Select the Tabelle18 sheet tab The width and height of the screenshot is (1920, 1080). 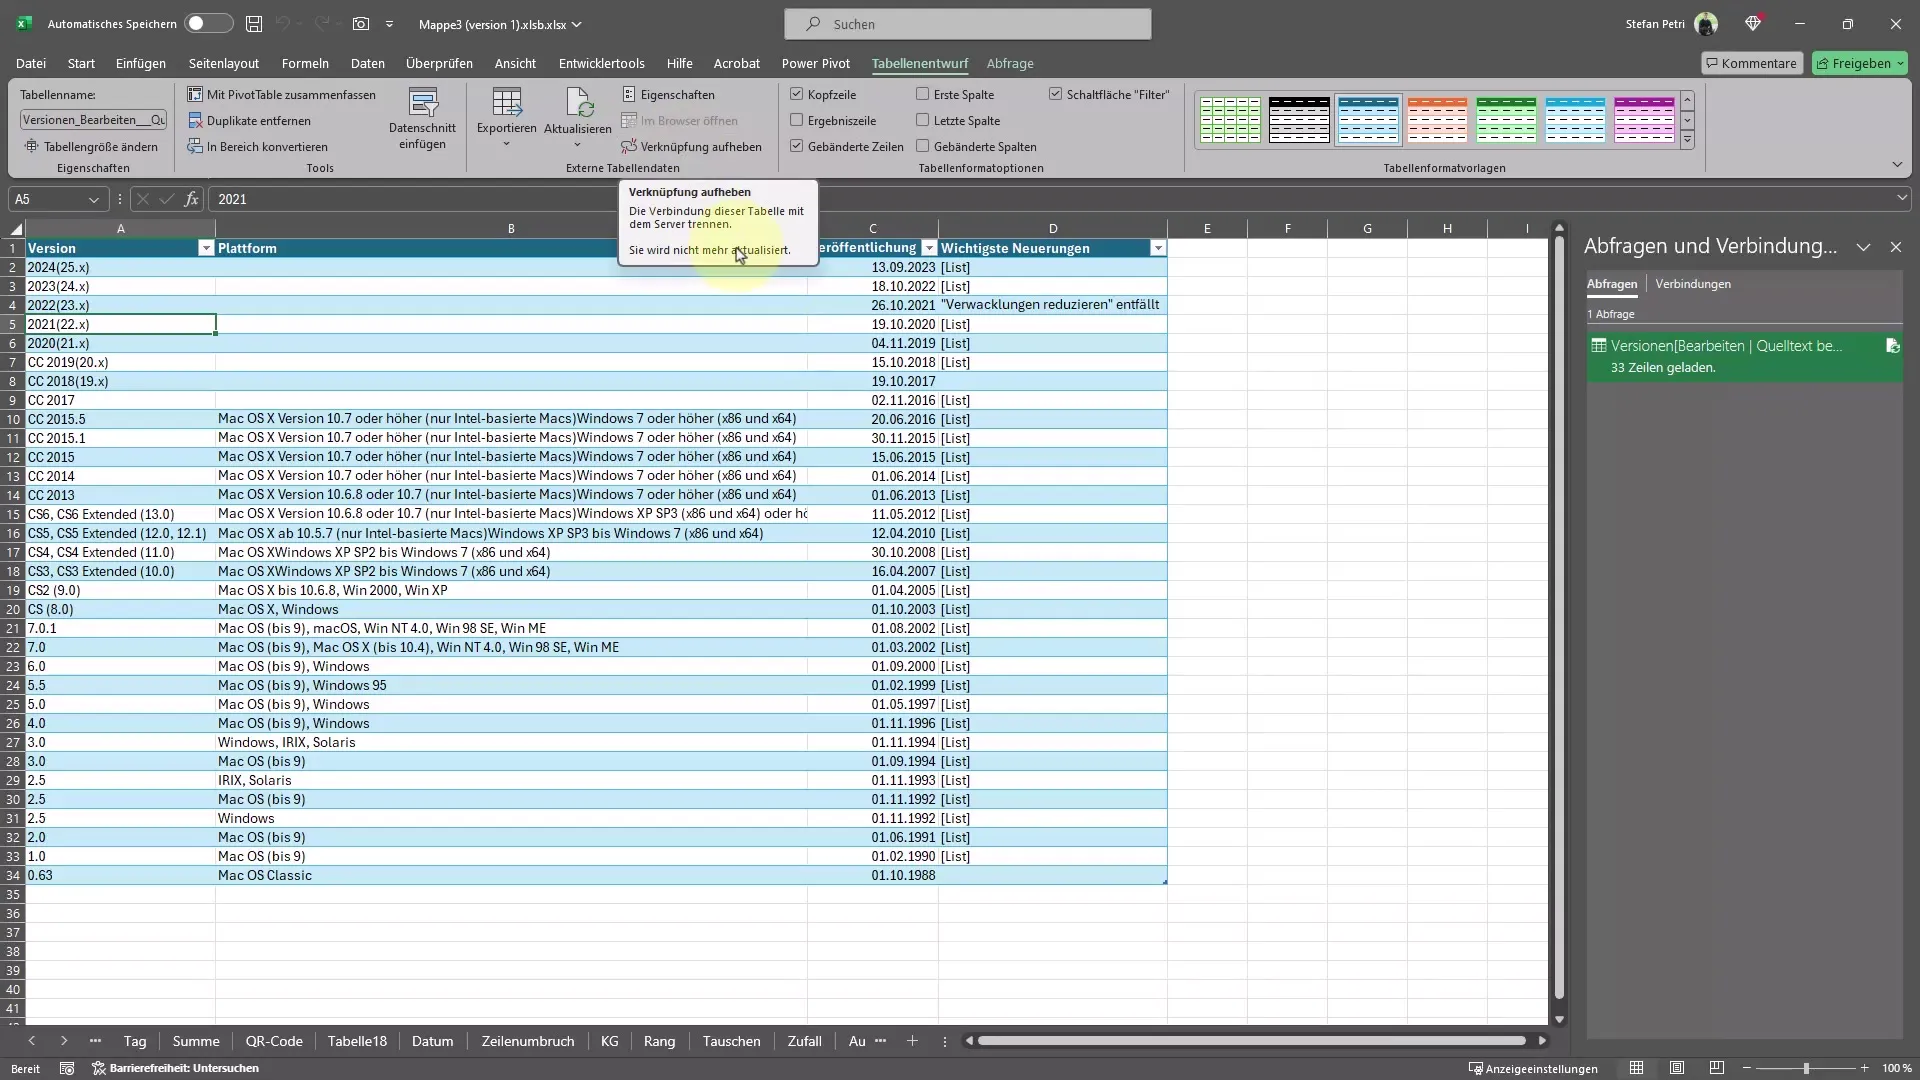click(x=356, y=1040)
